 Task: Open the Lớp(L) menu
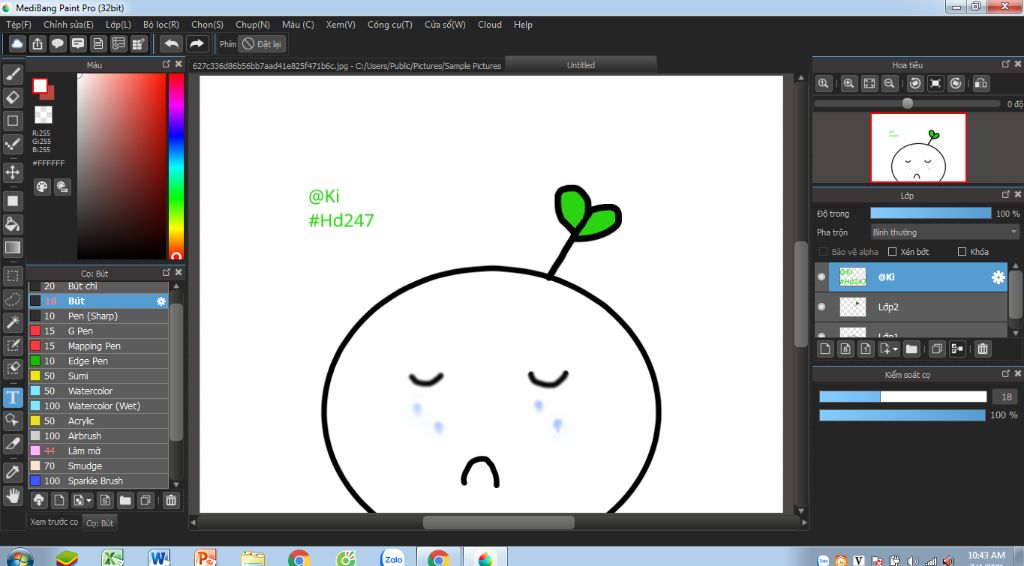118,25
